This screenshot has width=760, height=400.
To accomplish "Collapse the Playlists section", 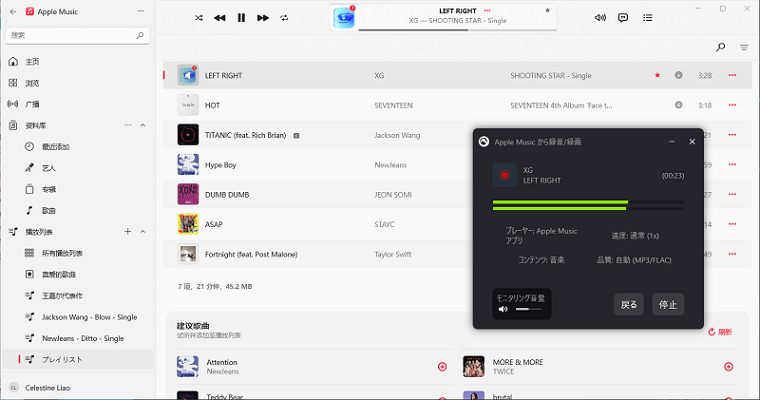I will 143,232.
